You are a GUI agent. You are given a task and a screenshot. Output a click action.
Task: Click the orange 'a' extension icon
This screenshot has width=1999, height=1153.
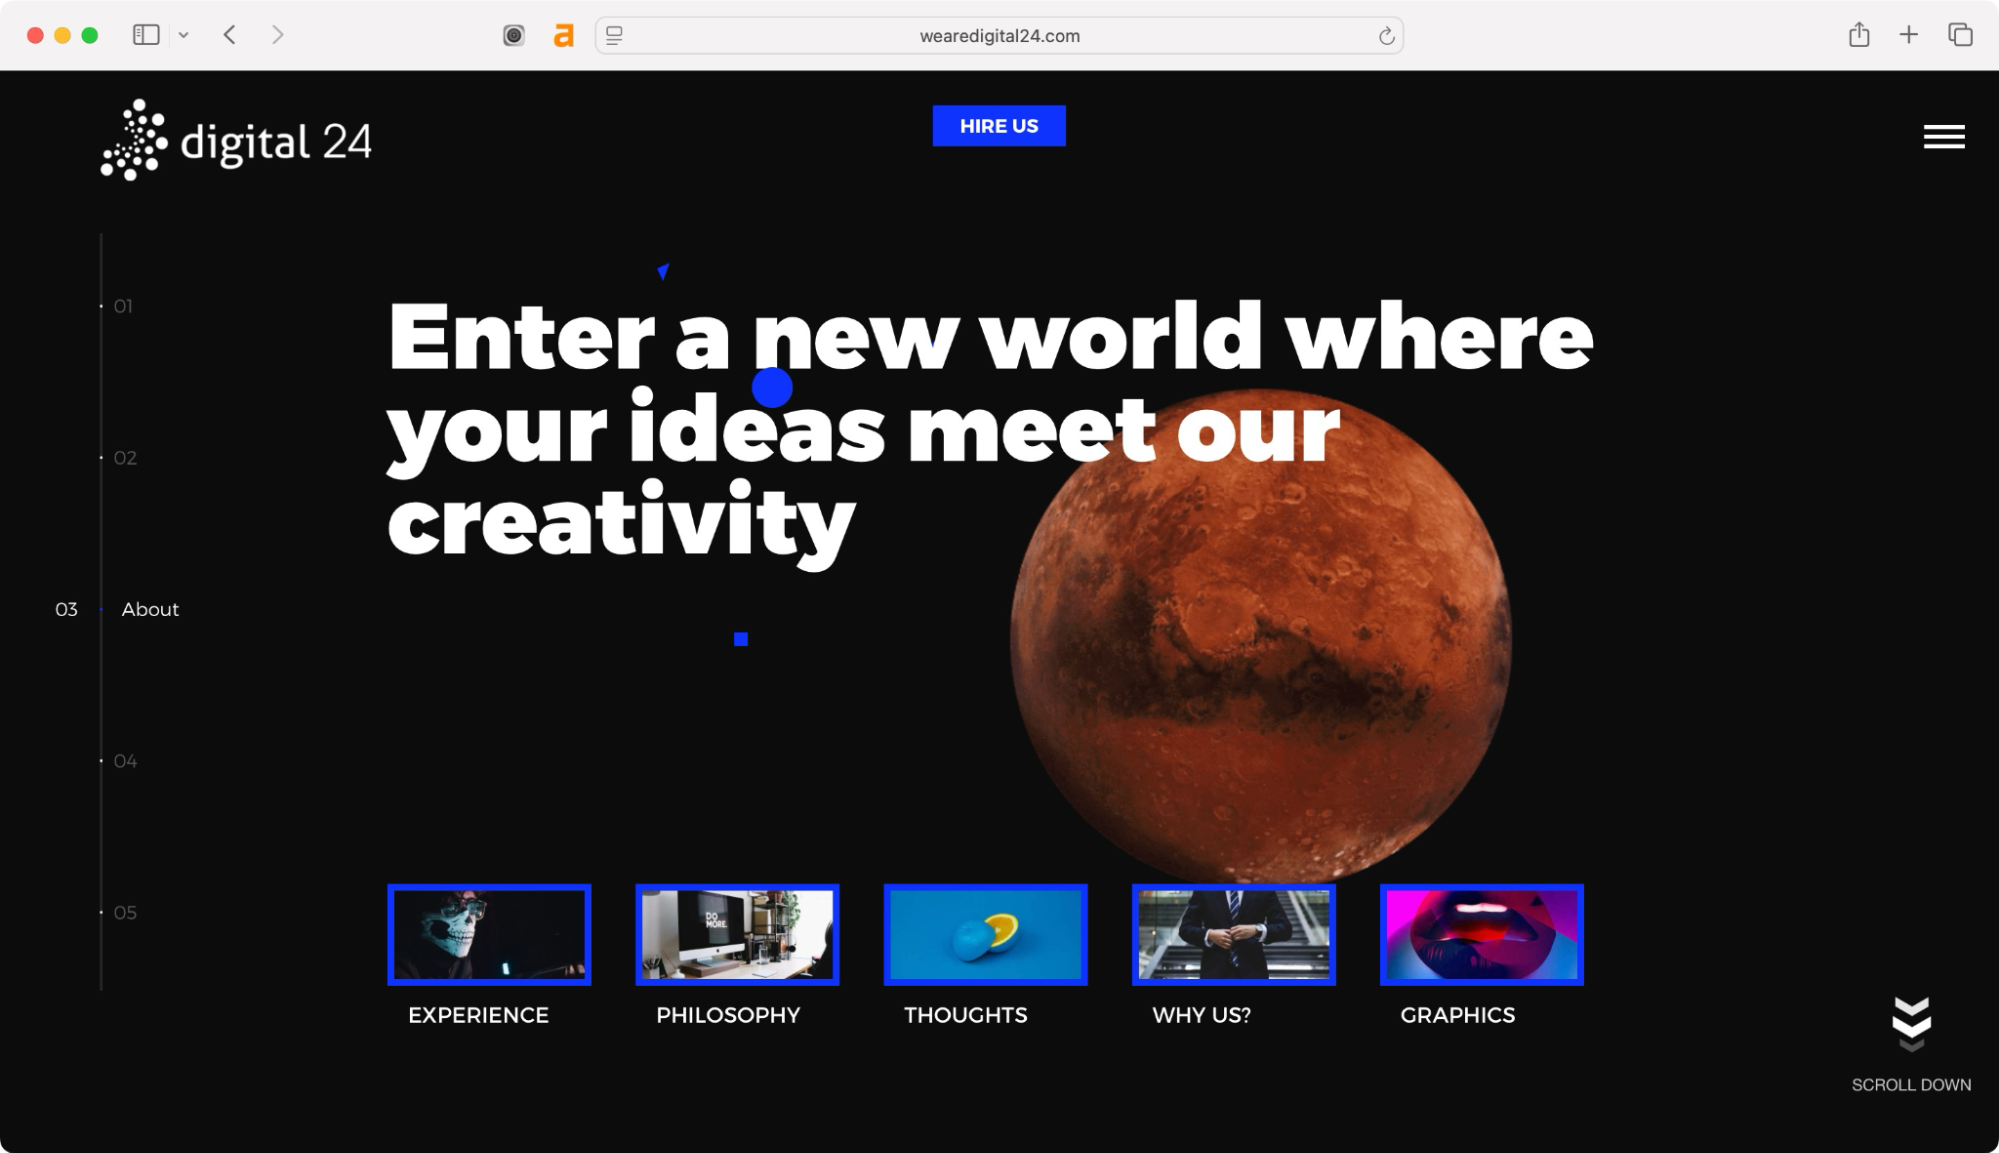pos(564,36)
